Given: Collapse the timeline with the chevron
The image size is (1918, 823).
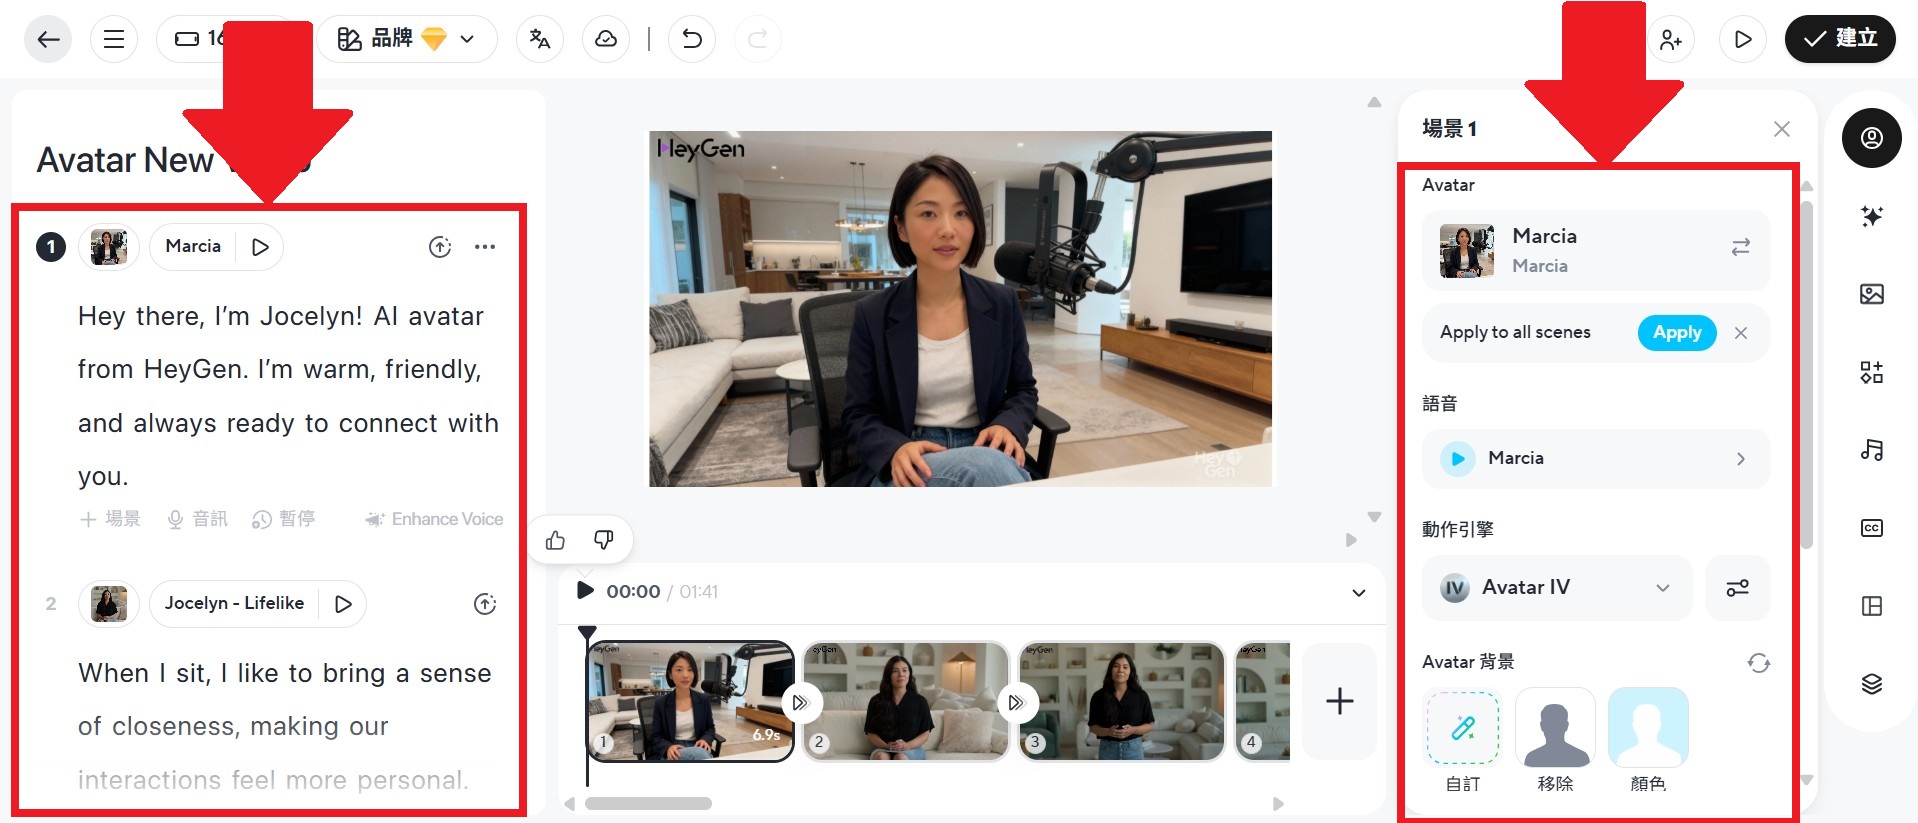Looking at the screenshot, I should pyautogui.click(x=1359, y=592).
